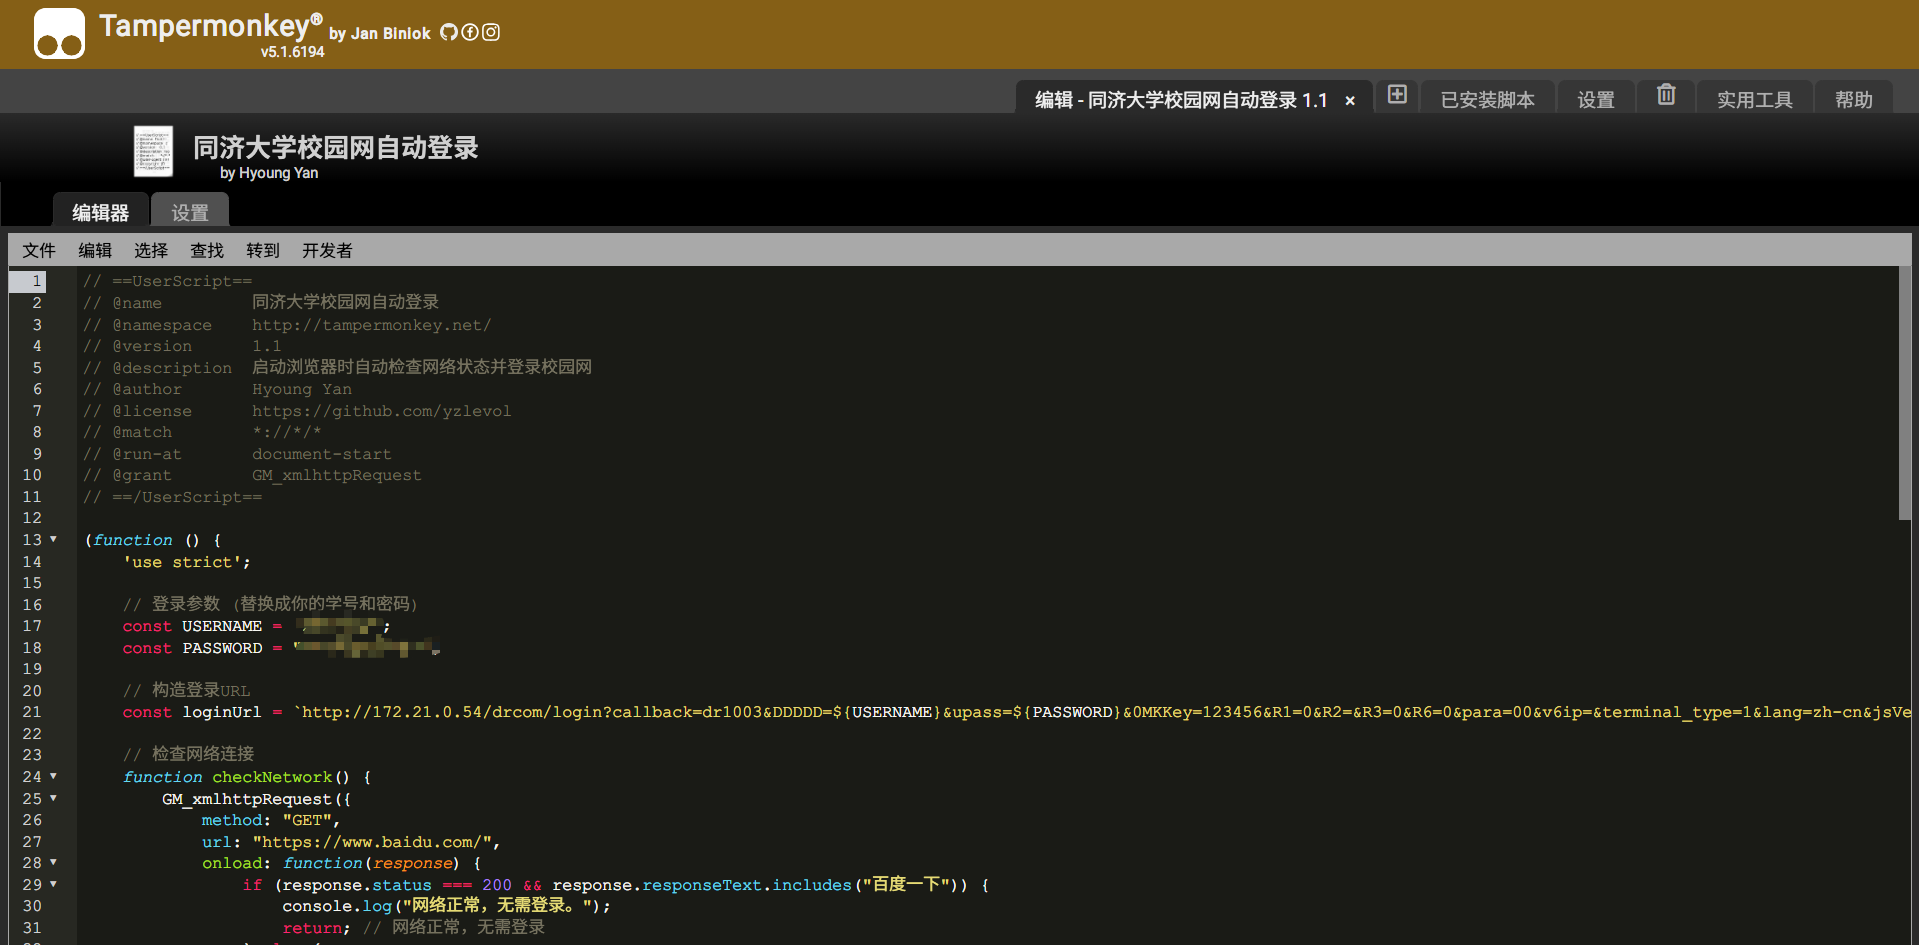The width and height of the screenshot is (1919, 945).
Task: Click the author text by Hyoung Yan
Action: 269,173
